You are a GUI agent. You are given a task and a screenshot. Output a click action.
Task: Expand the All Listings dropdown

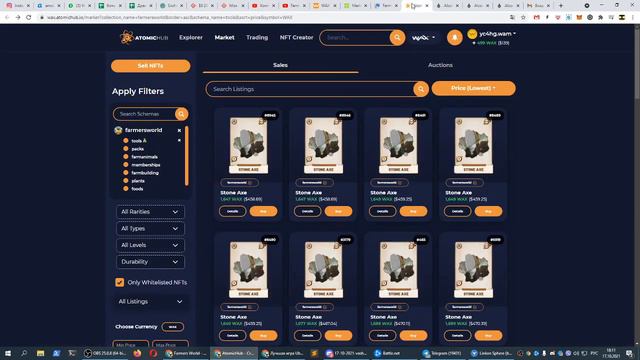click(x=150, y=302)
